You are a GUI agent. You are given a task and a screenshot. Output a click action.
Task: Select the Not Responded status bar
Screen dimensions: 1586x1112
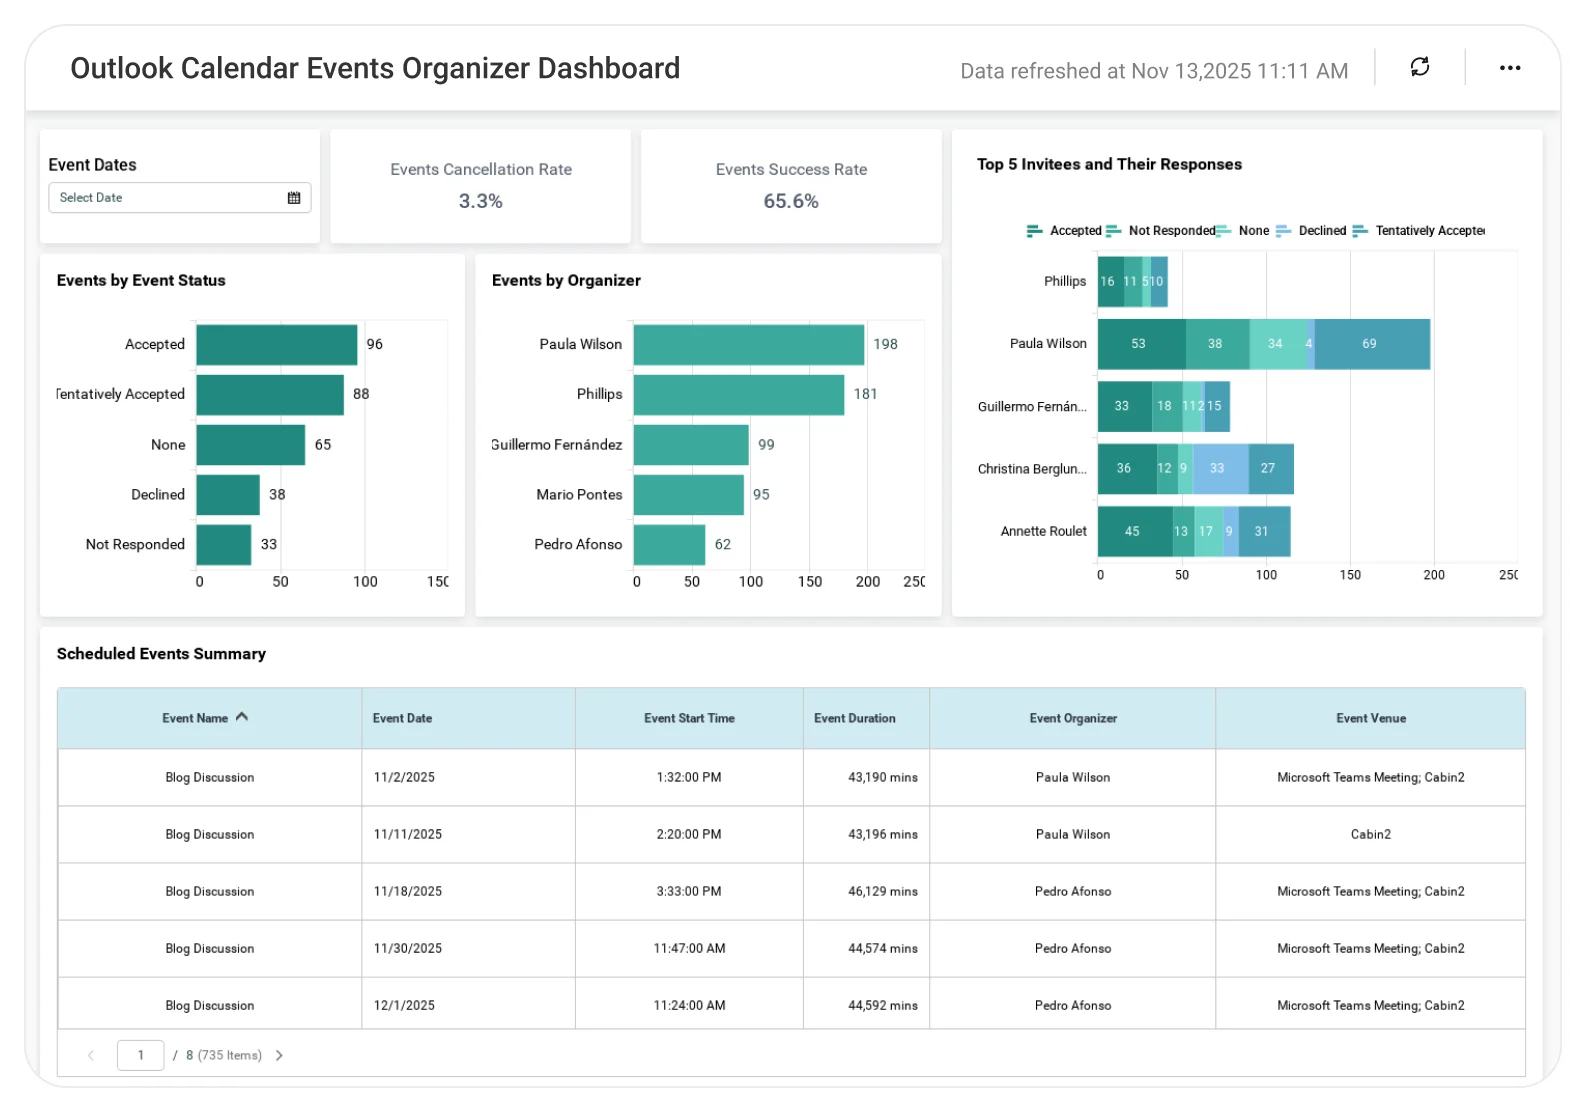point(224,545)
